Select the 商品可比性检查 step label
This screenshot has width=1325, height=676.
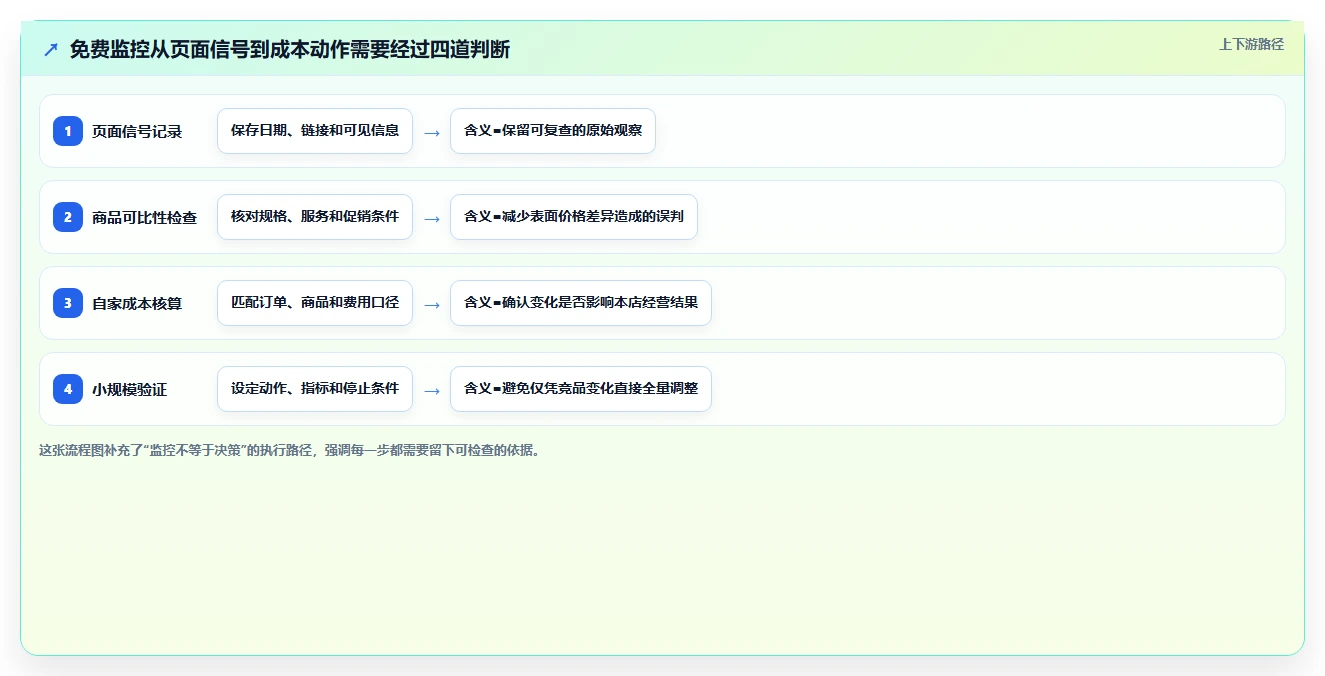[x=144, y=217]
